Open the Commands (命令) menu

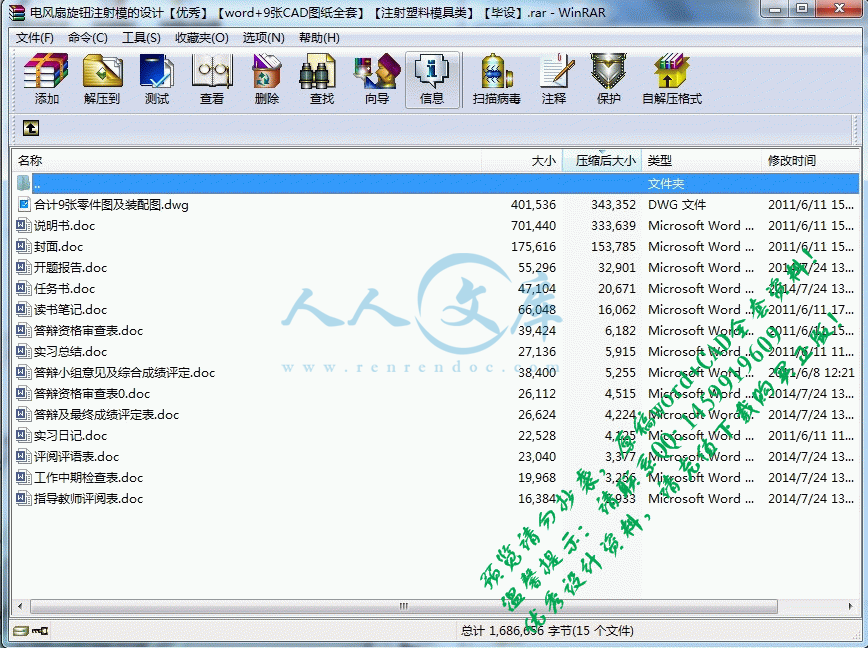(x=87, y=38)
